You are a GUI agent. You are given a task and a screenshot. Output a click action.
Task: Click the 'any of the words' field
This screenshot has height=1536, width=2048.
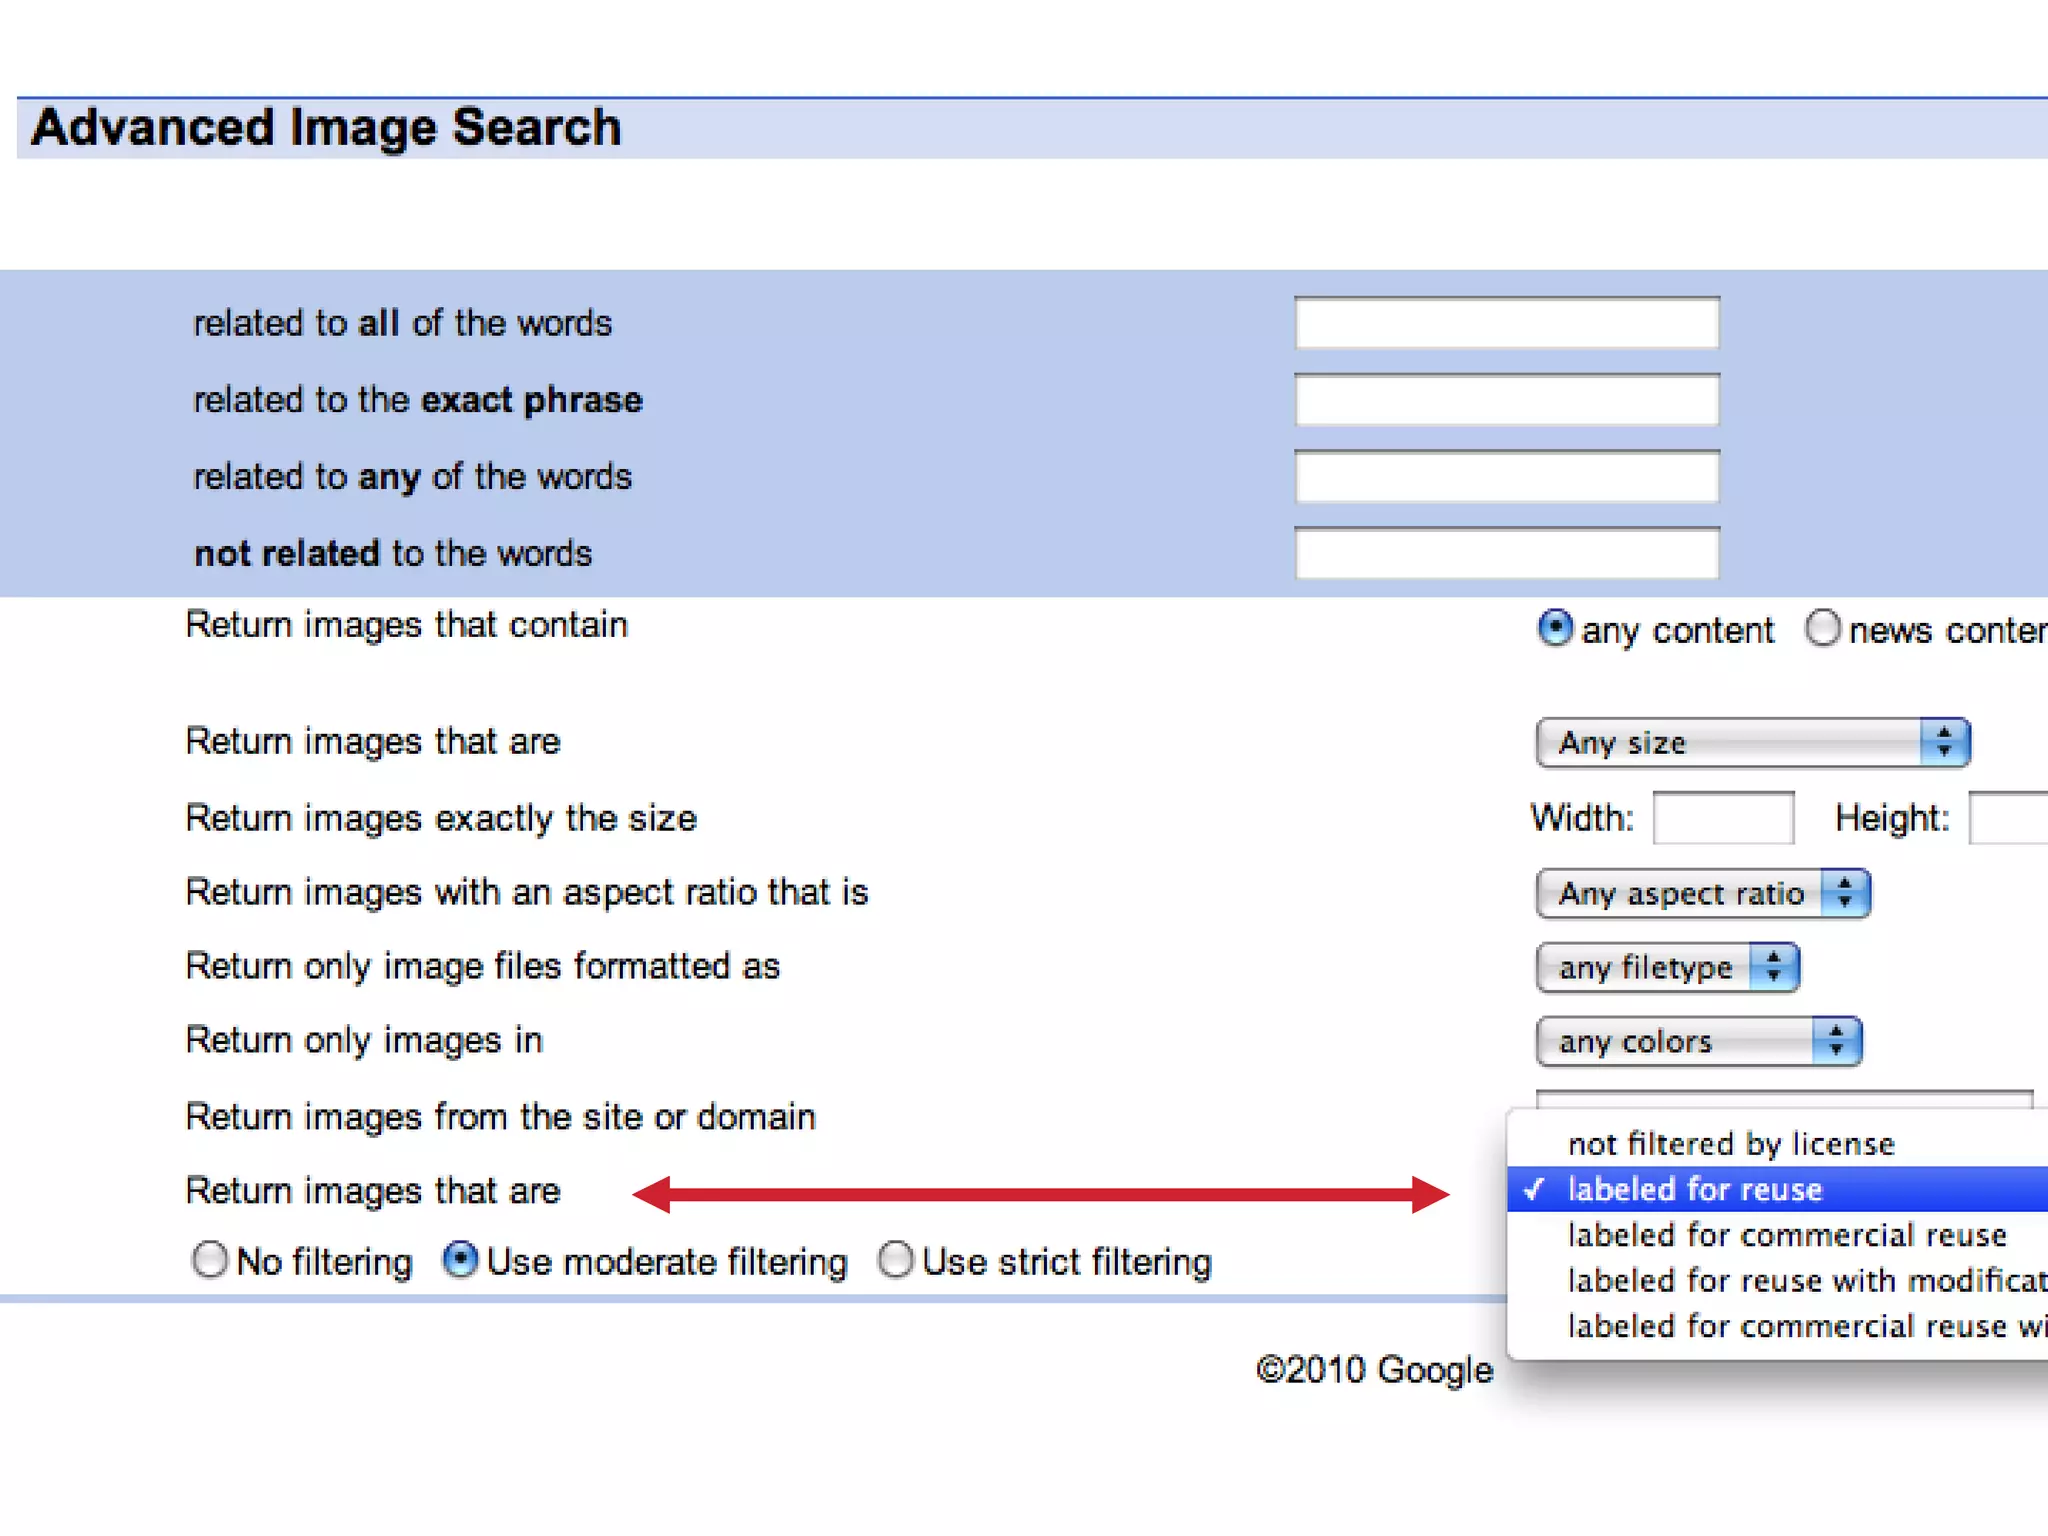pyautogui.click(x=1506, y=477)
